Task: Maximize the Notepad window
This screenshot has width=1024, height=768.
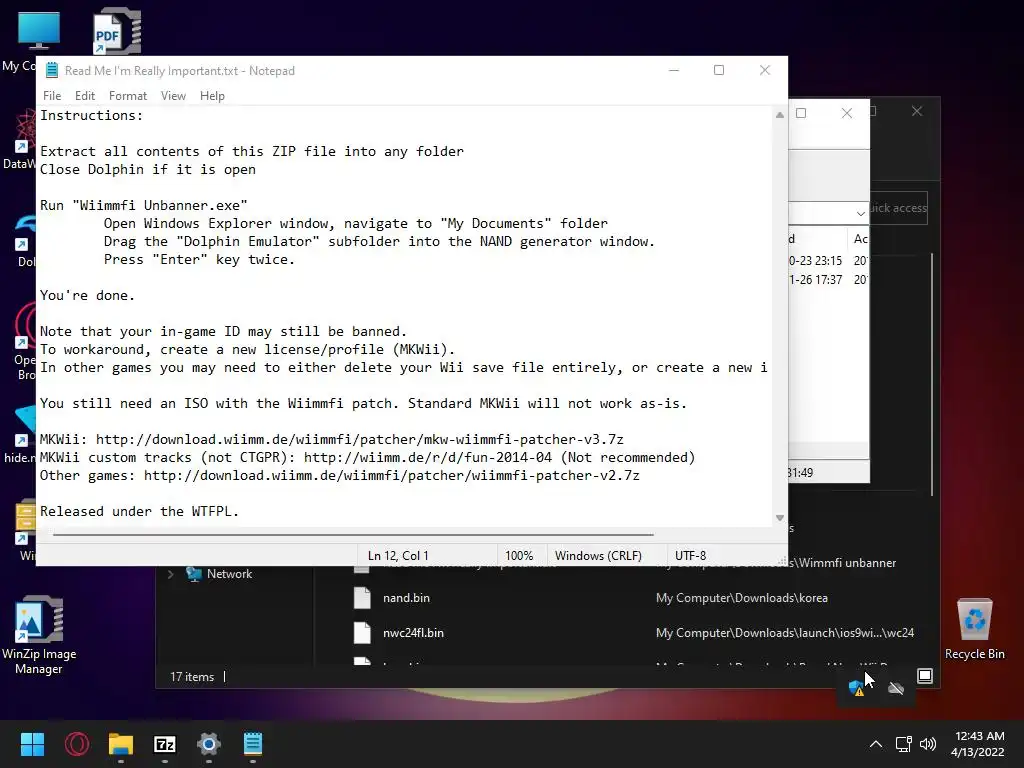Action: (x=719, y=71)
